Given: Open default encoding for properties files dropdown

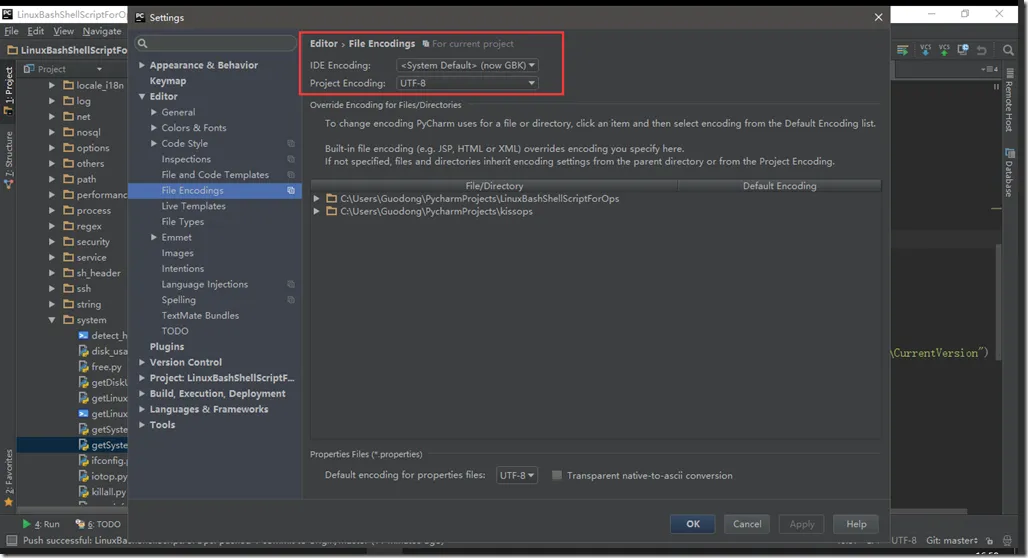Looking at the screenshot, I should pos(517,475).
